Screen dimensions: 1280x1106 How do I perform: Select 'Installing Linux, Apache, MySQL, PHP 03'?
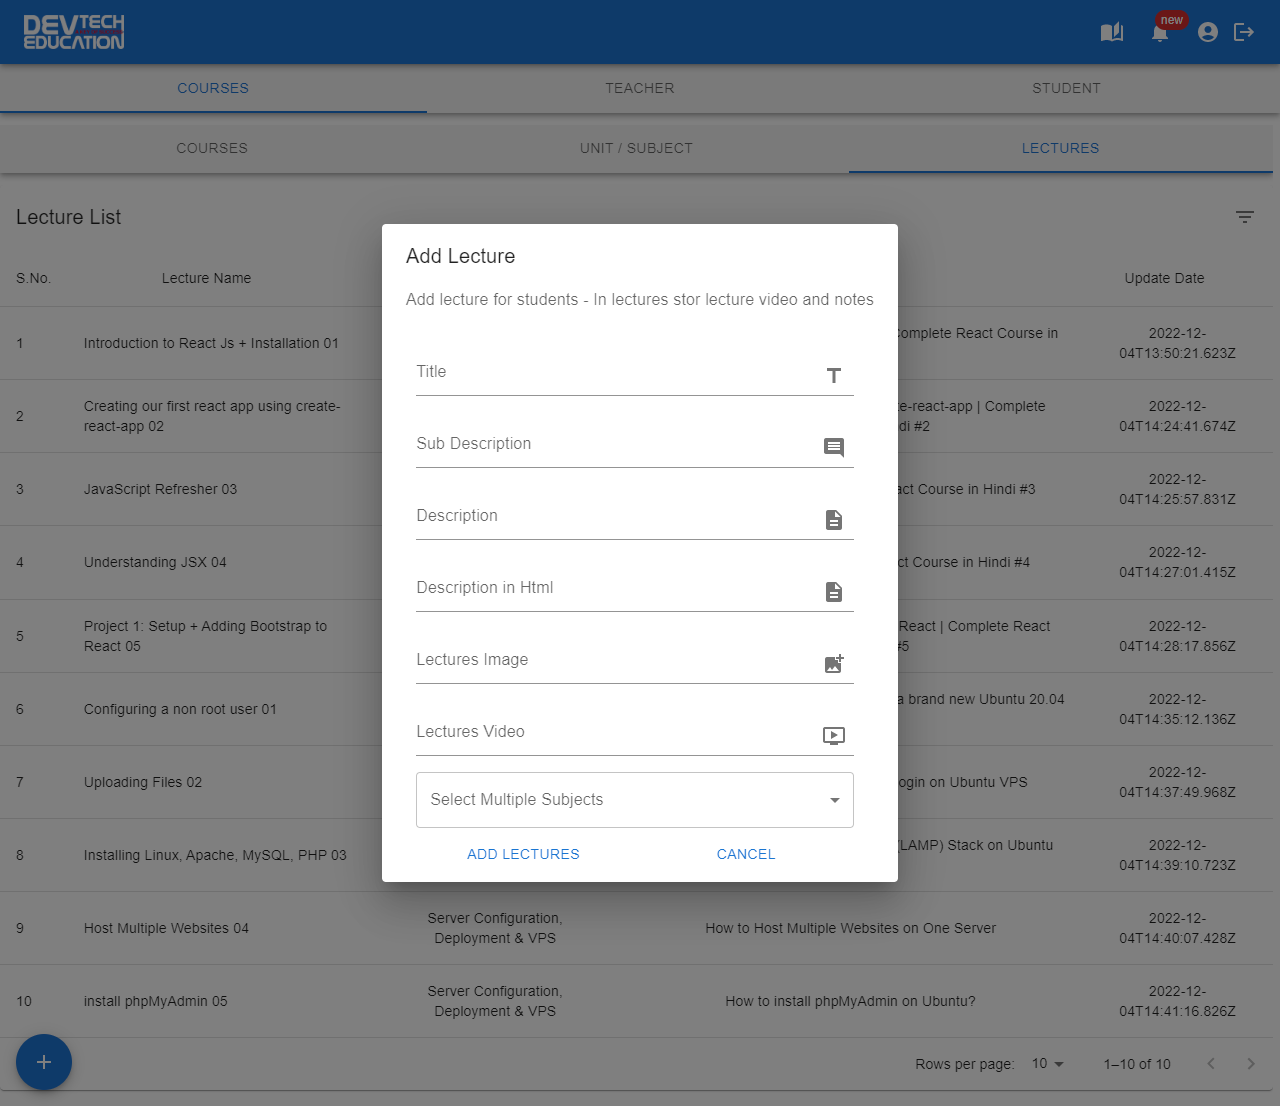[x=215, y=855]
